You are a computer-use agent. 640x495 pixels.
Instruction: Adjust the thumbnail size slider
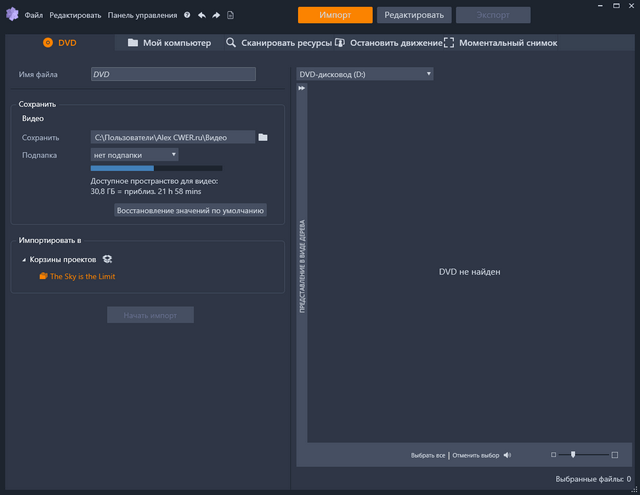click(573, 455)
